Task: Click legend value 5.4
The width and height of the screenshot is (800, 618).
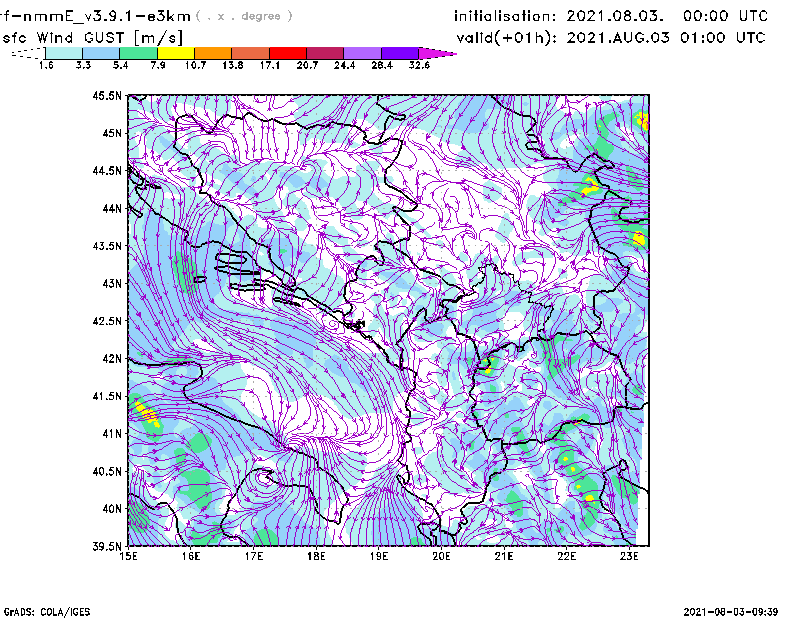Action: (120, 65)
